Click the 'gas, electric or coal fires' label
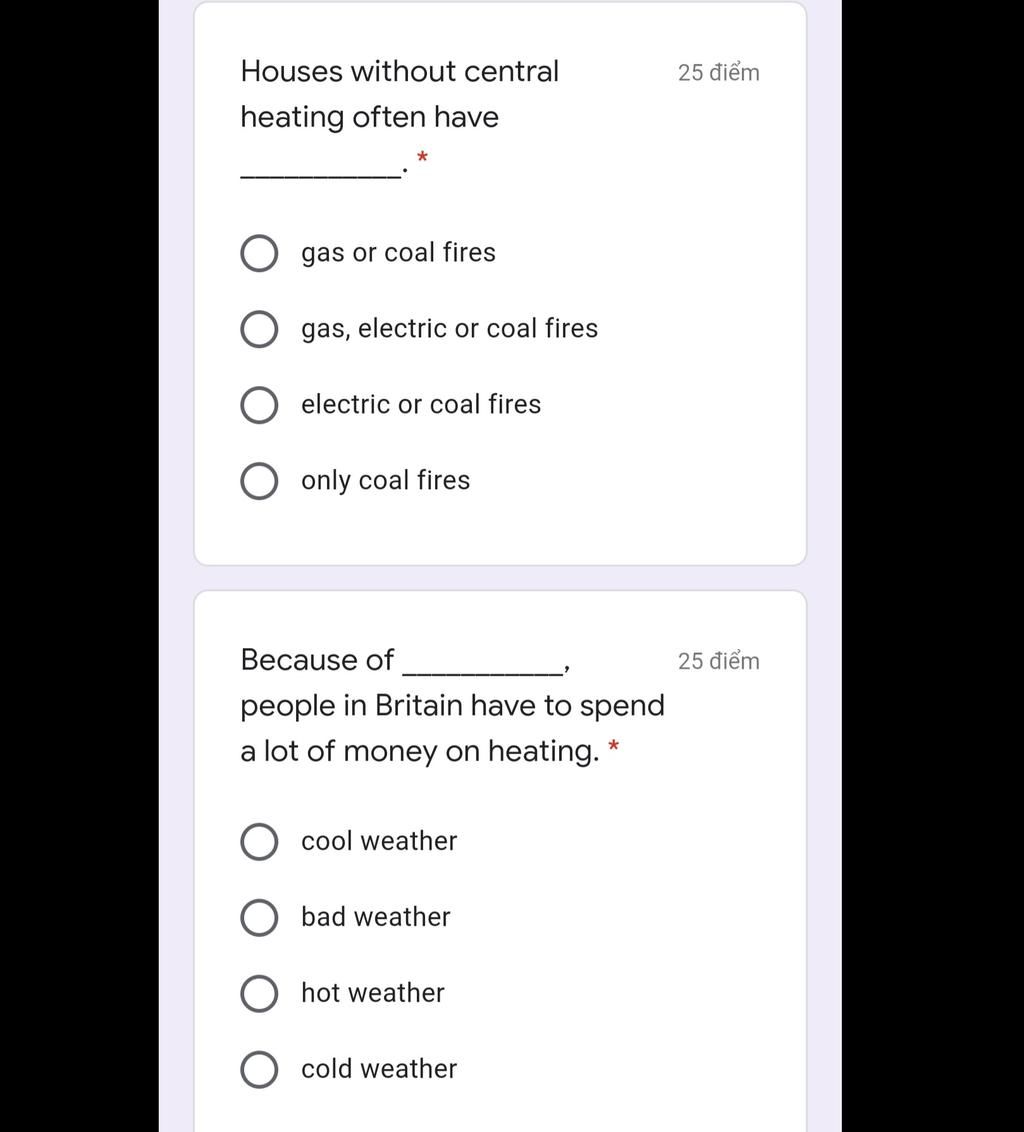The height and width of the screenshot is (1132, 1024). (x=449, y=328)
